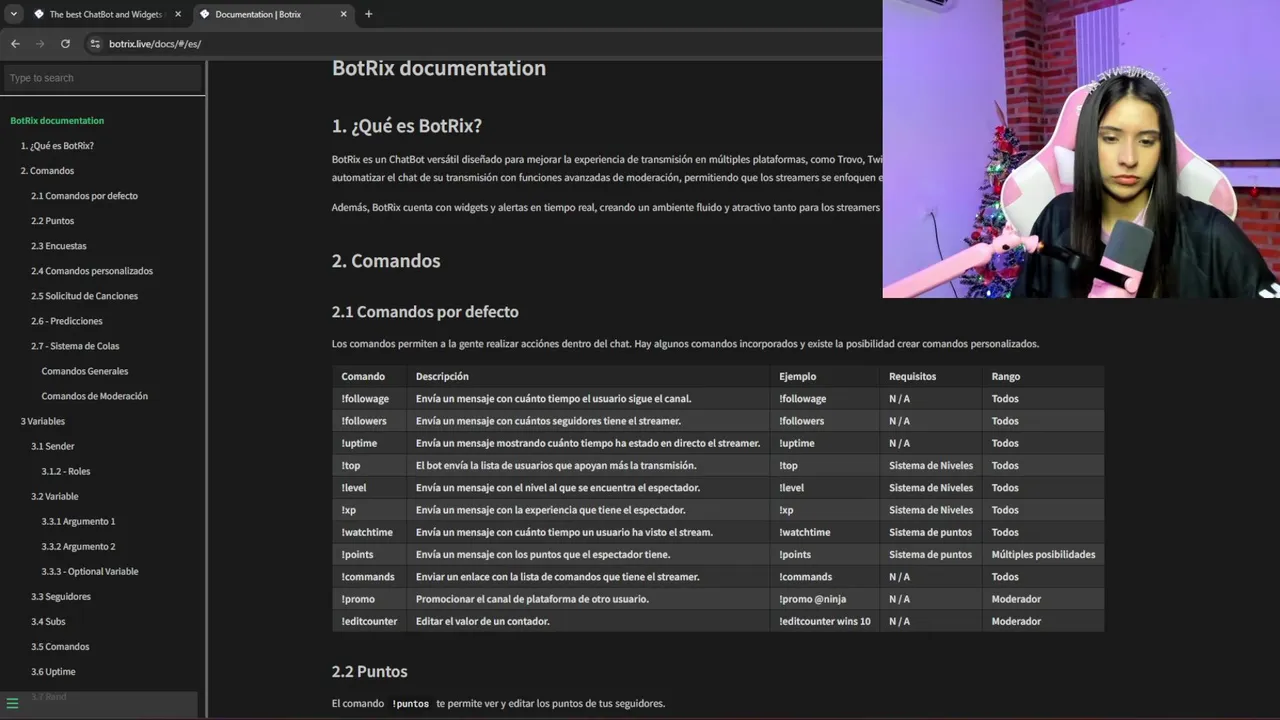This screenshot has height=720, width=1280.
Task: Open 2. Comandos in the sidebar
Action: click(x=47, y=171)
